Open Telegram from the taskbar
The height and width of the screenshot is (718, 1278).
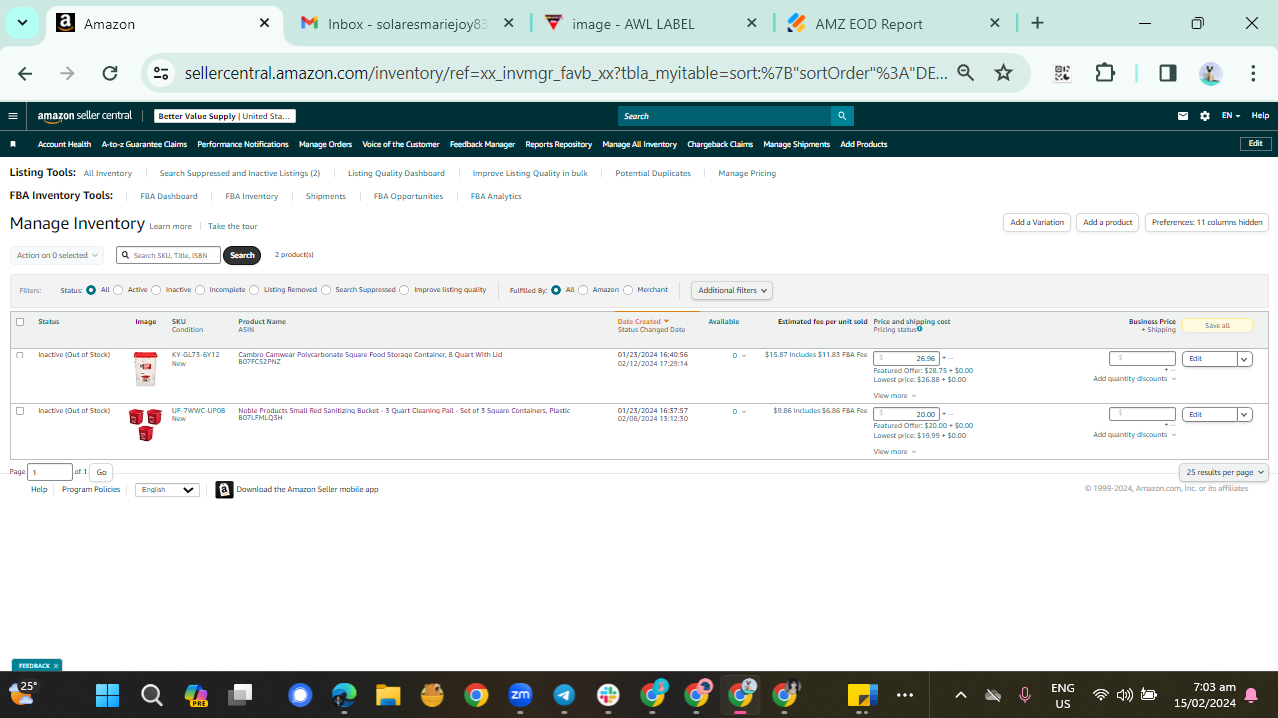pyautogui.click(x=564, y=695)
